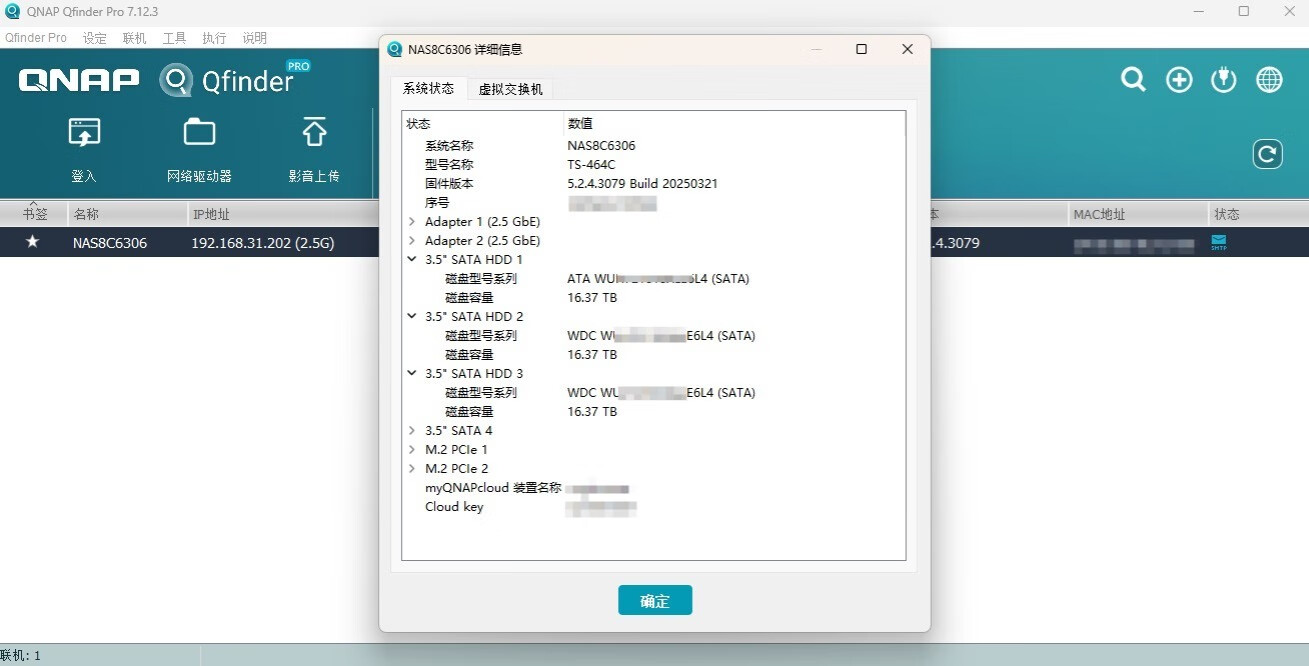The width and height of the screenshot is (1309, 666).
Task: Open the 工具 (Tools) menu
Action: pos(175,38)
